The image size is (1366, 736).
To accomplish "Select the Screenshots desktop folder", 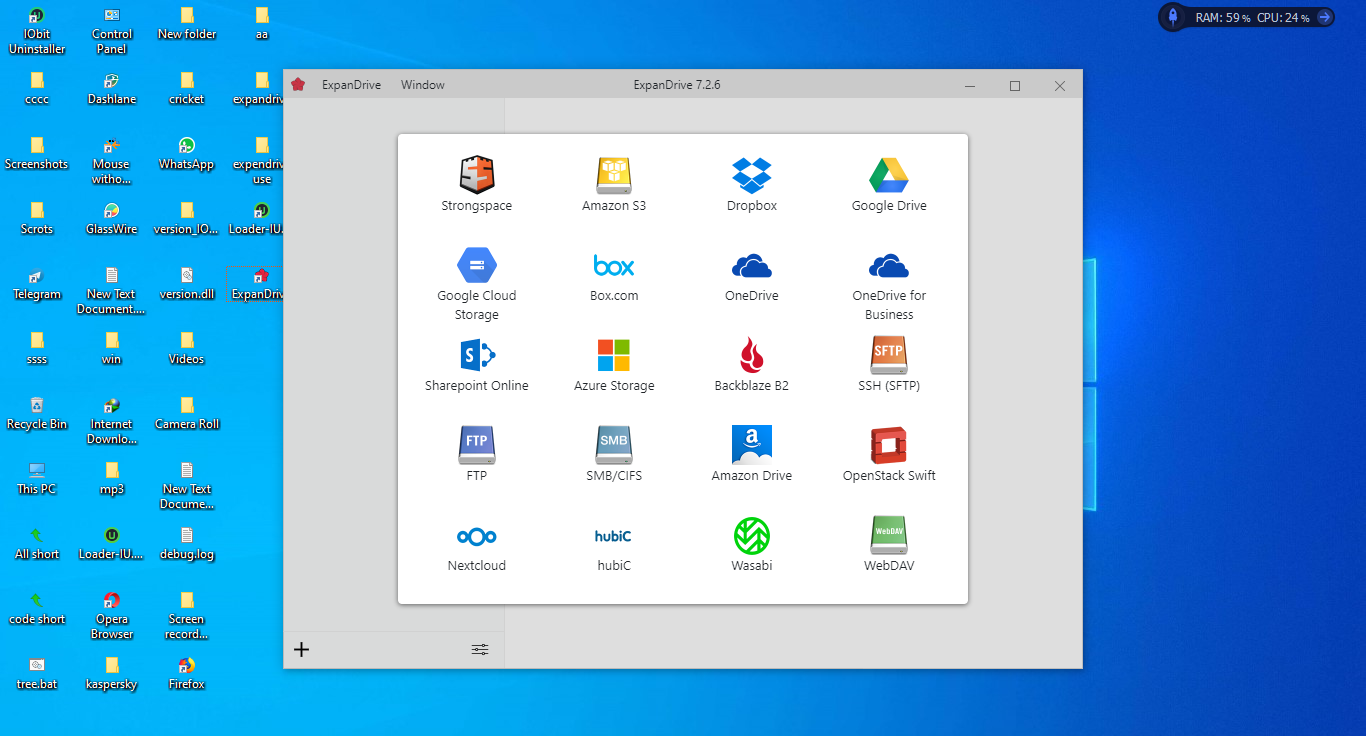I will click(37, 153).
